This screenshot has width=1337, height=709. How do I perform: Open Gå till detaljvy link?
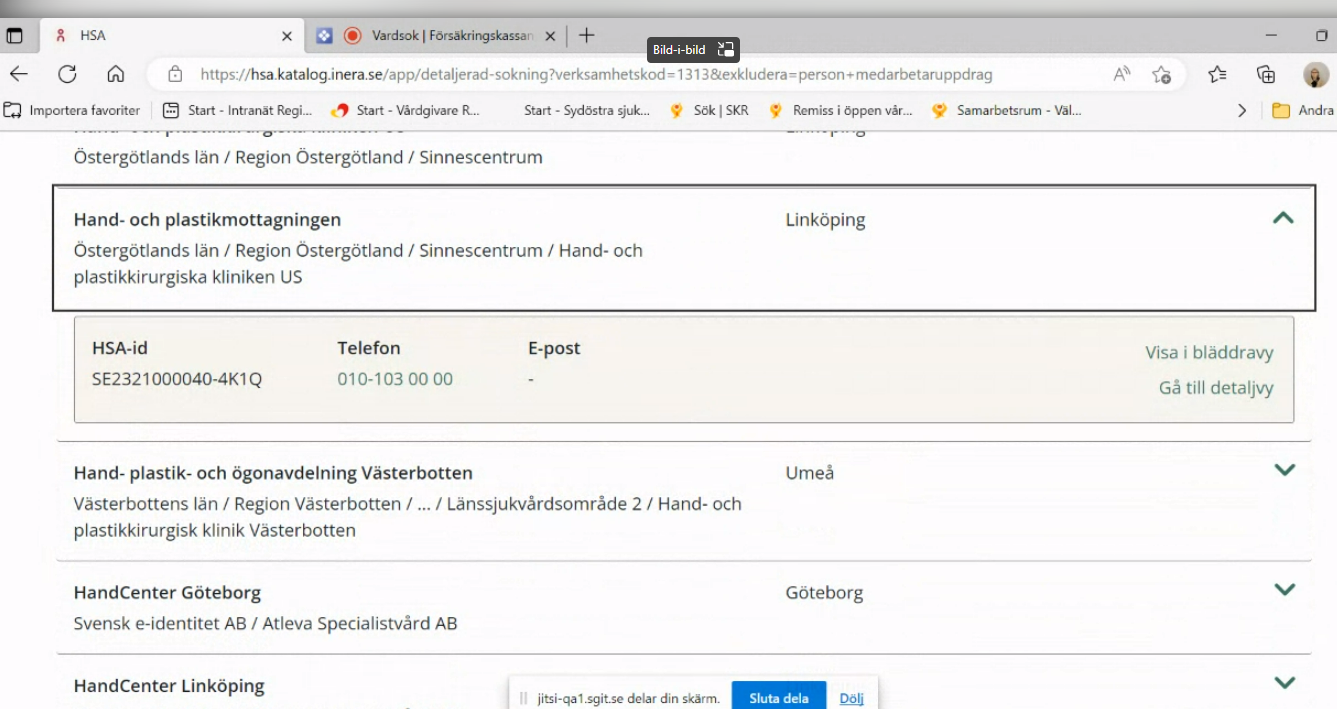pyautogui.click(x=1215, y=388)
